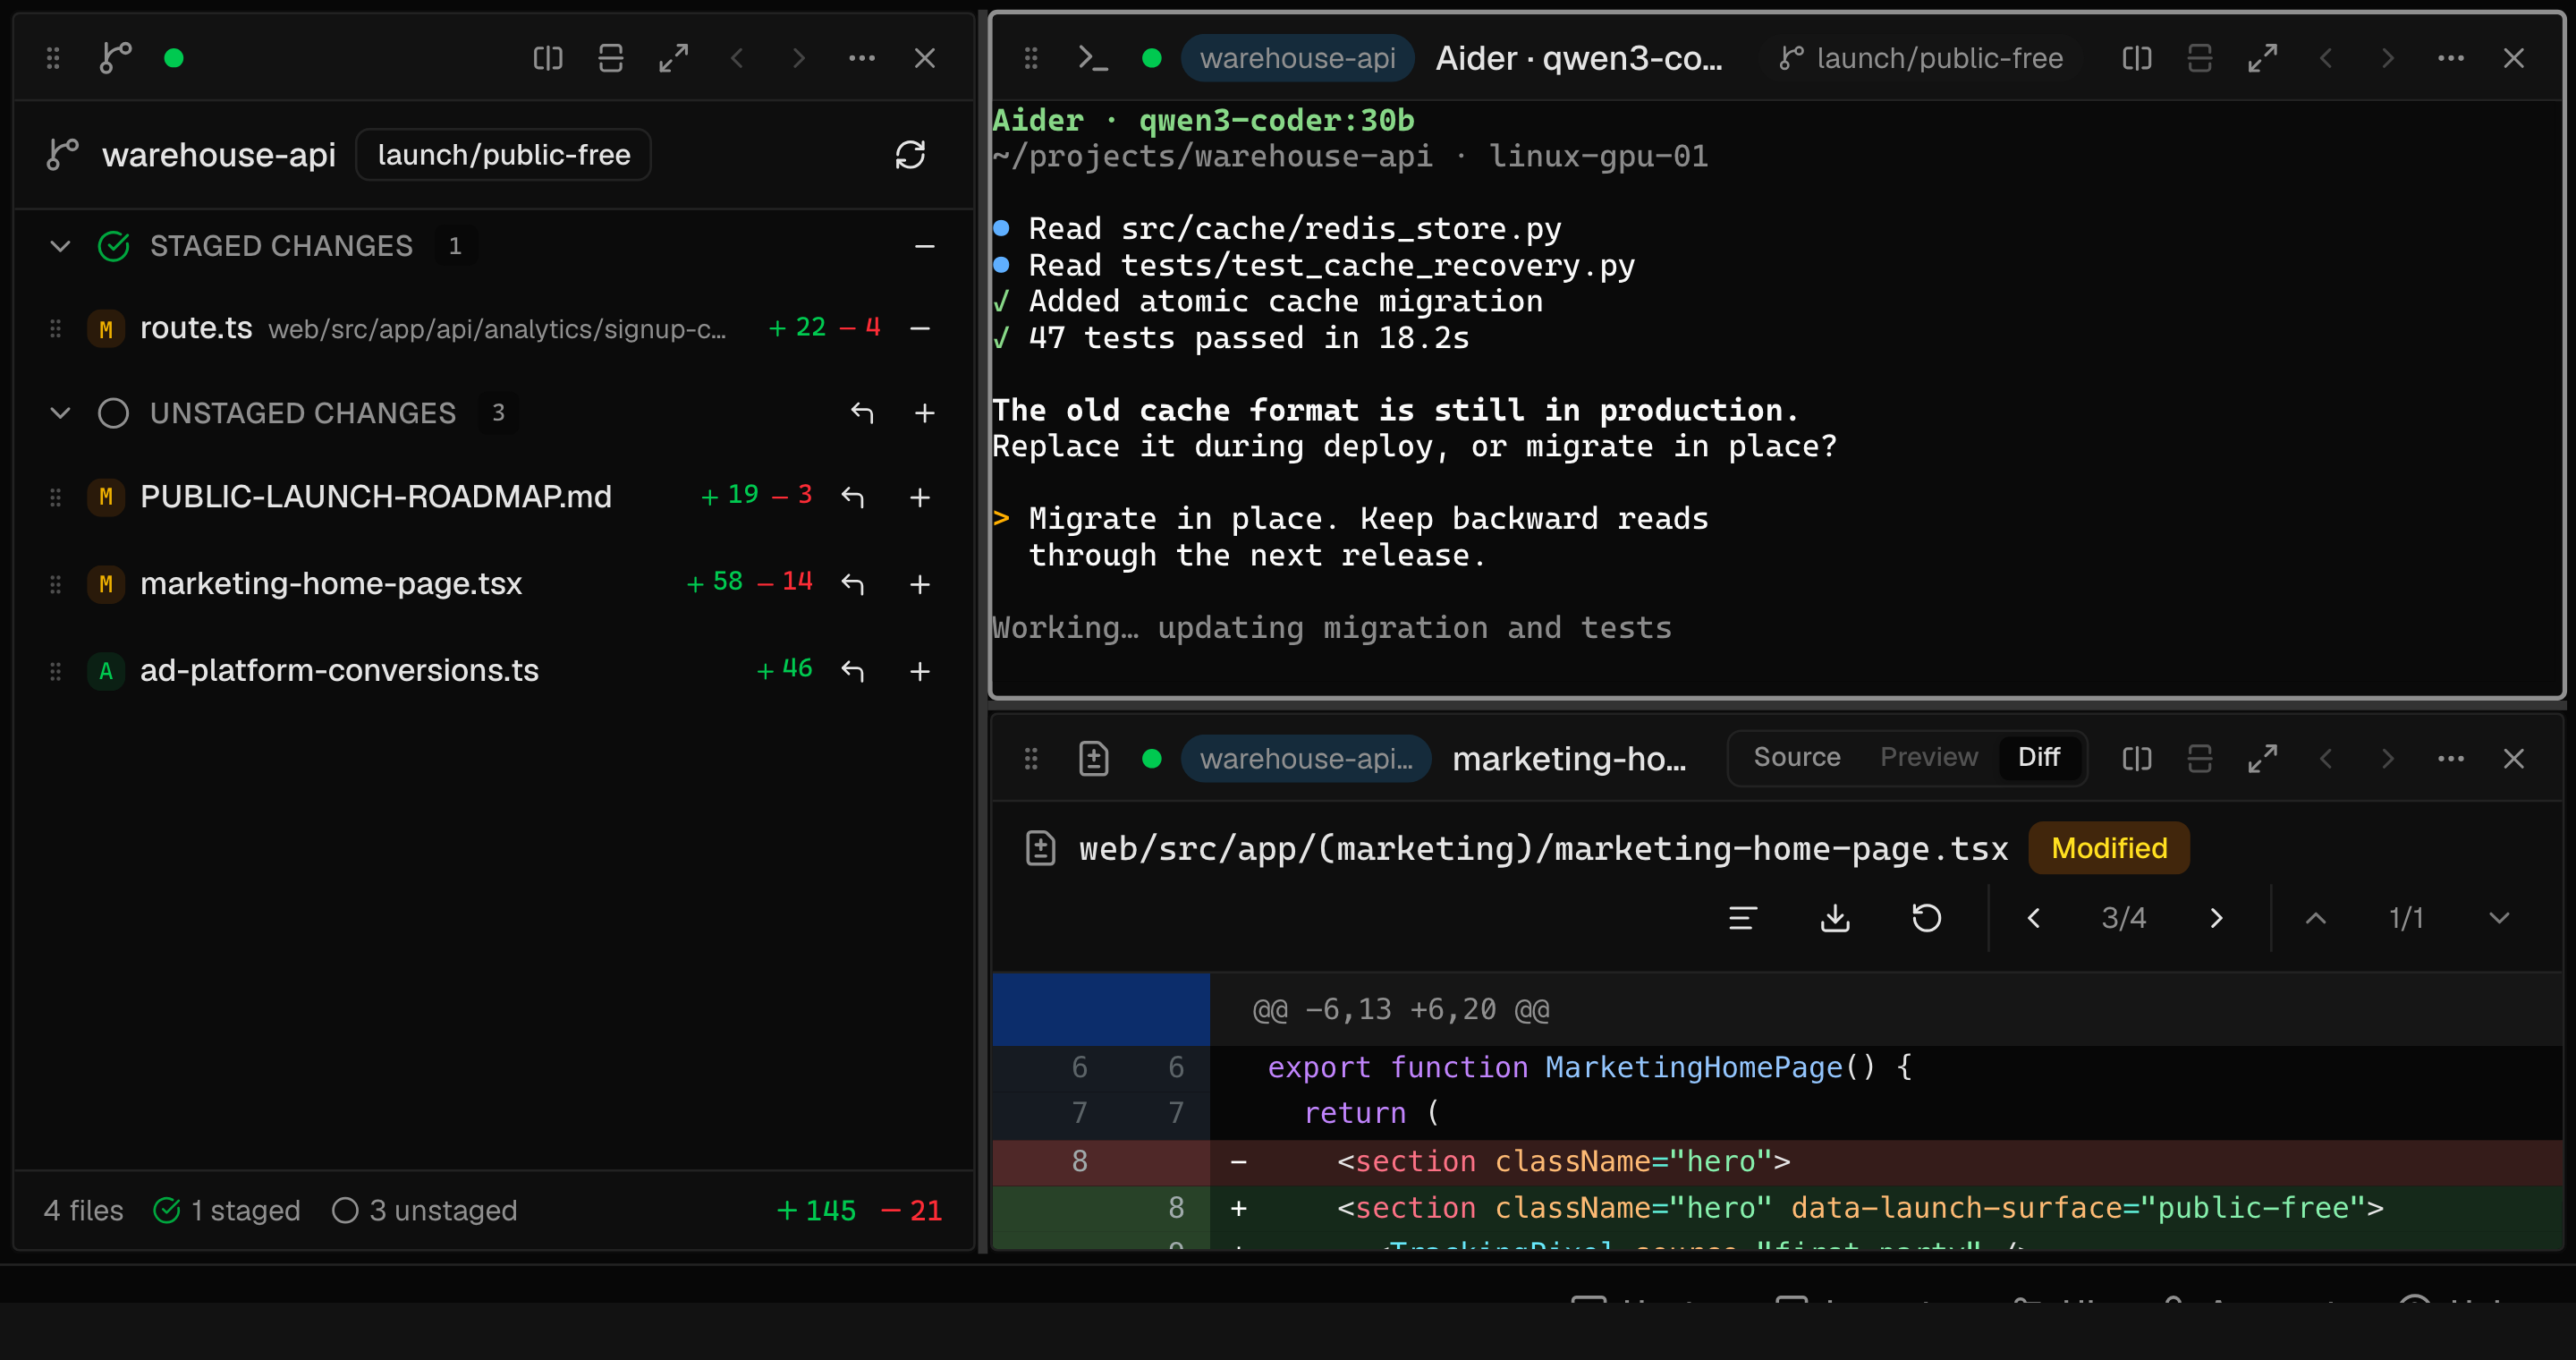Discard all unstaged changes

pos(862,413)
